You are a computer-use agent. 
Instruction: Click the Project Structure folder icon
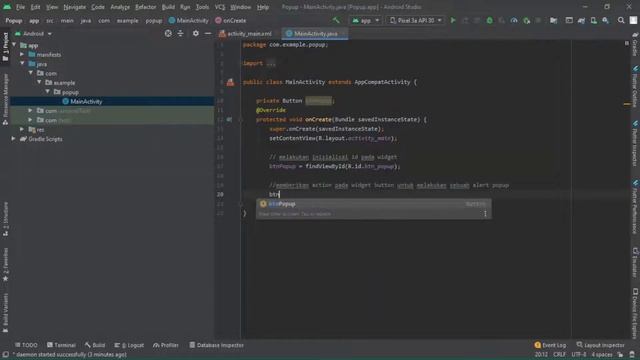[553, 20]
